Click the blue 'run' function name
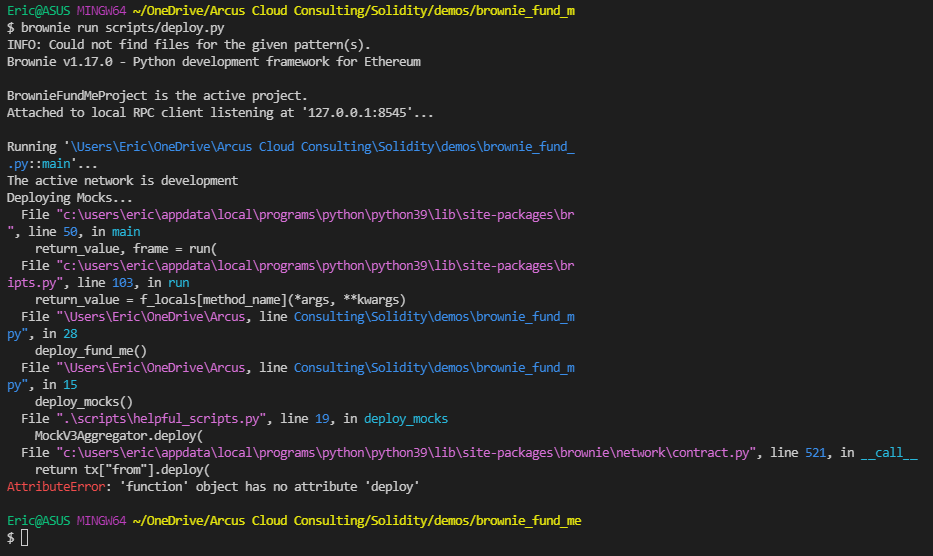 (179, 283)
